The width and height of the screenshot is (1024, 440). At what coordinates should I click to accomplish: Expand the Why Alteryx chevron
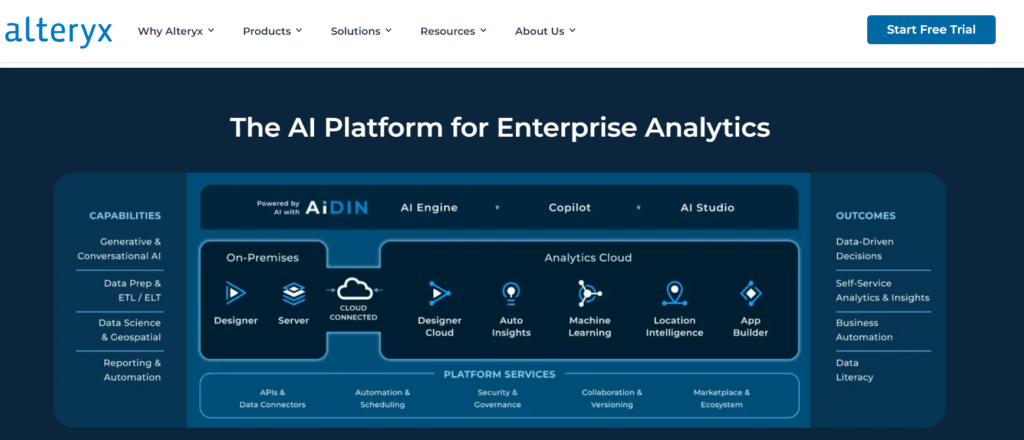tap(211, 30)
